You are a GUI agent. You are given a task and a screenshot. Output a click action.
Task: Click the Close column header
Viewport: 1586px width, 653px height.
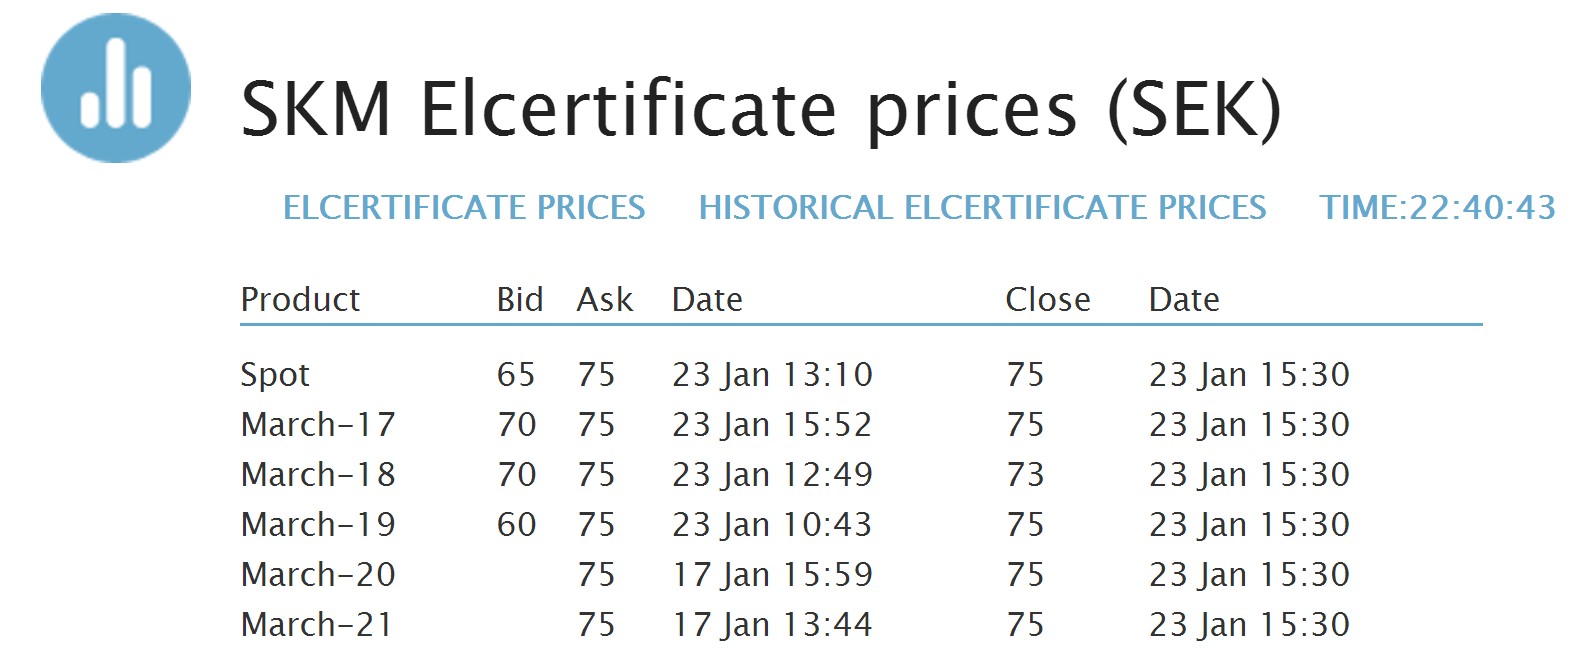(x=1047, y=299)
